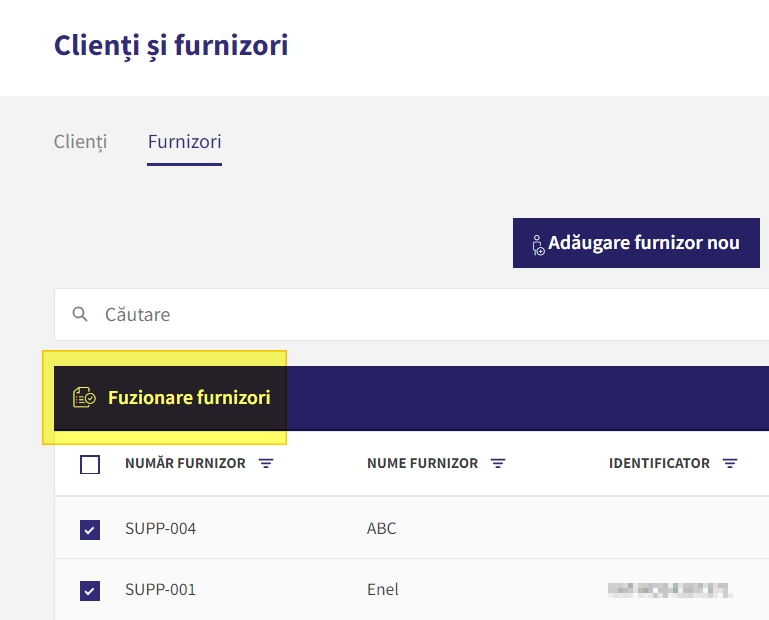Click the NUMĂR FURNIZOR column header
This screenshot has width=769, height=620.
185,463
